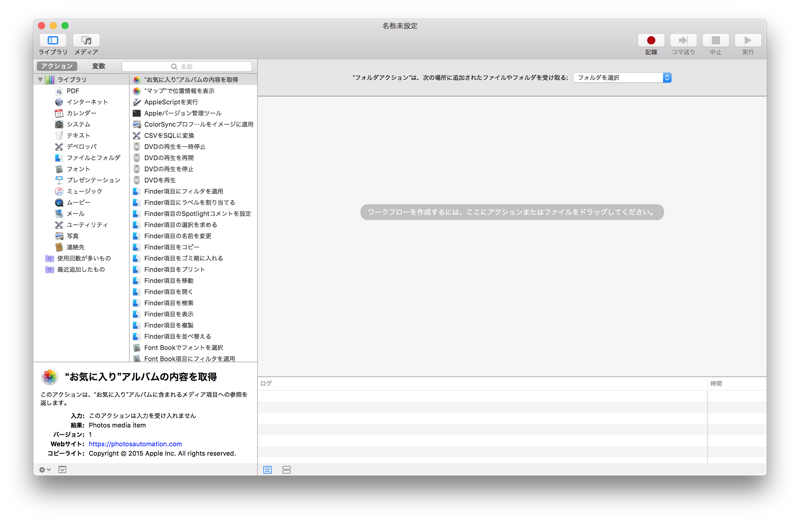Screen dimensions: 800x523
Task: Toggle the ライブラリ library panel button
Action: [53, 40]
